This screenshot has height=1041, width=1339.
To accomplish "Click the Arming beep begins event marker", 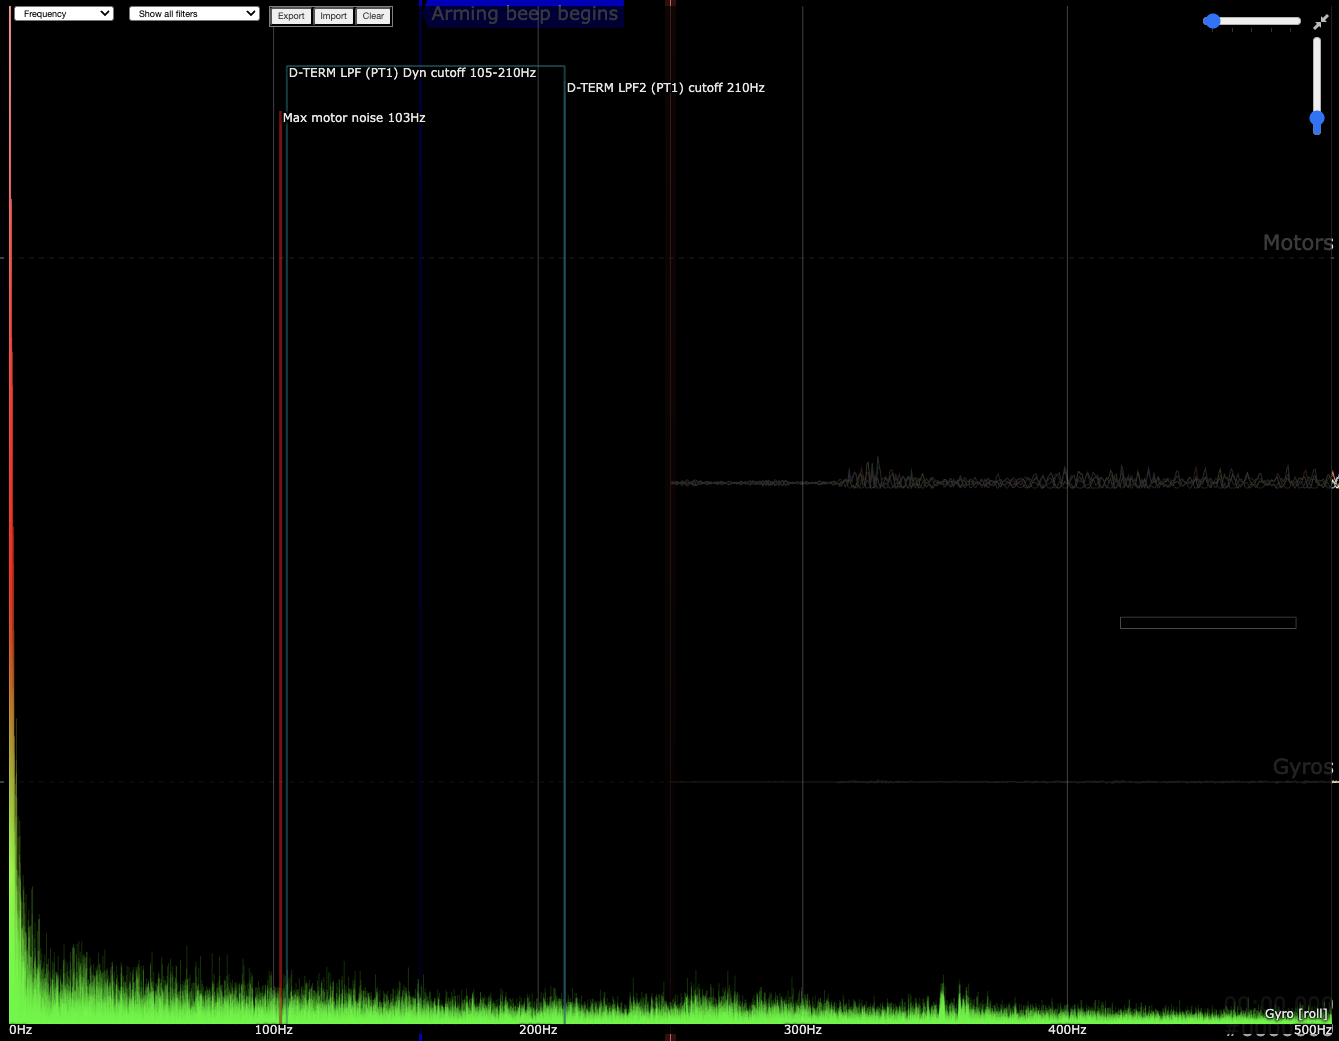I will pyautogui.click(x=524, y=14).
